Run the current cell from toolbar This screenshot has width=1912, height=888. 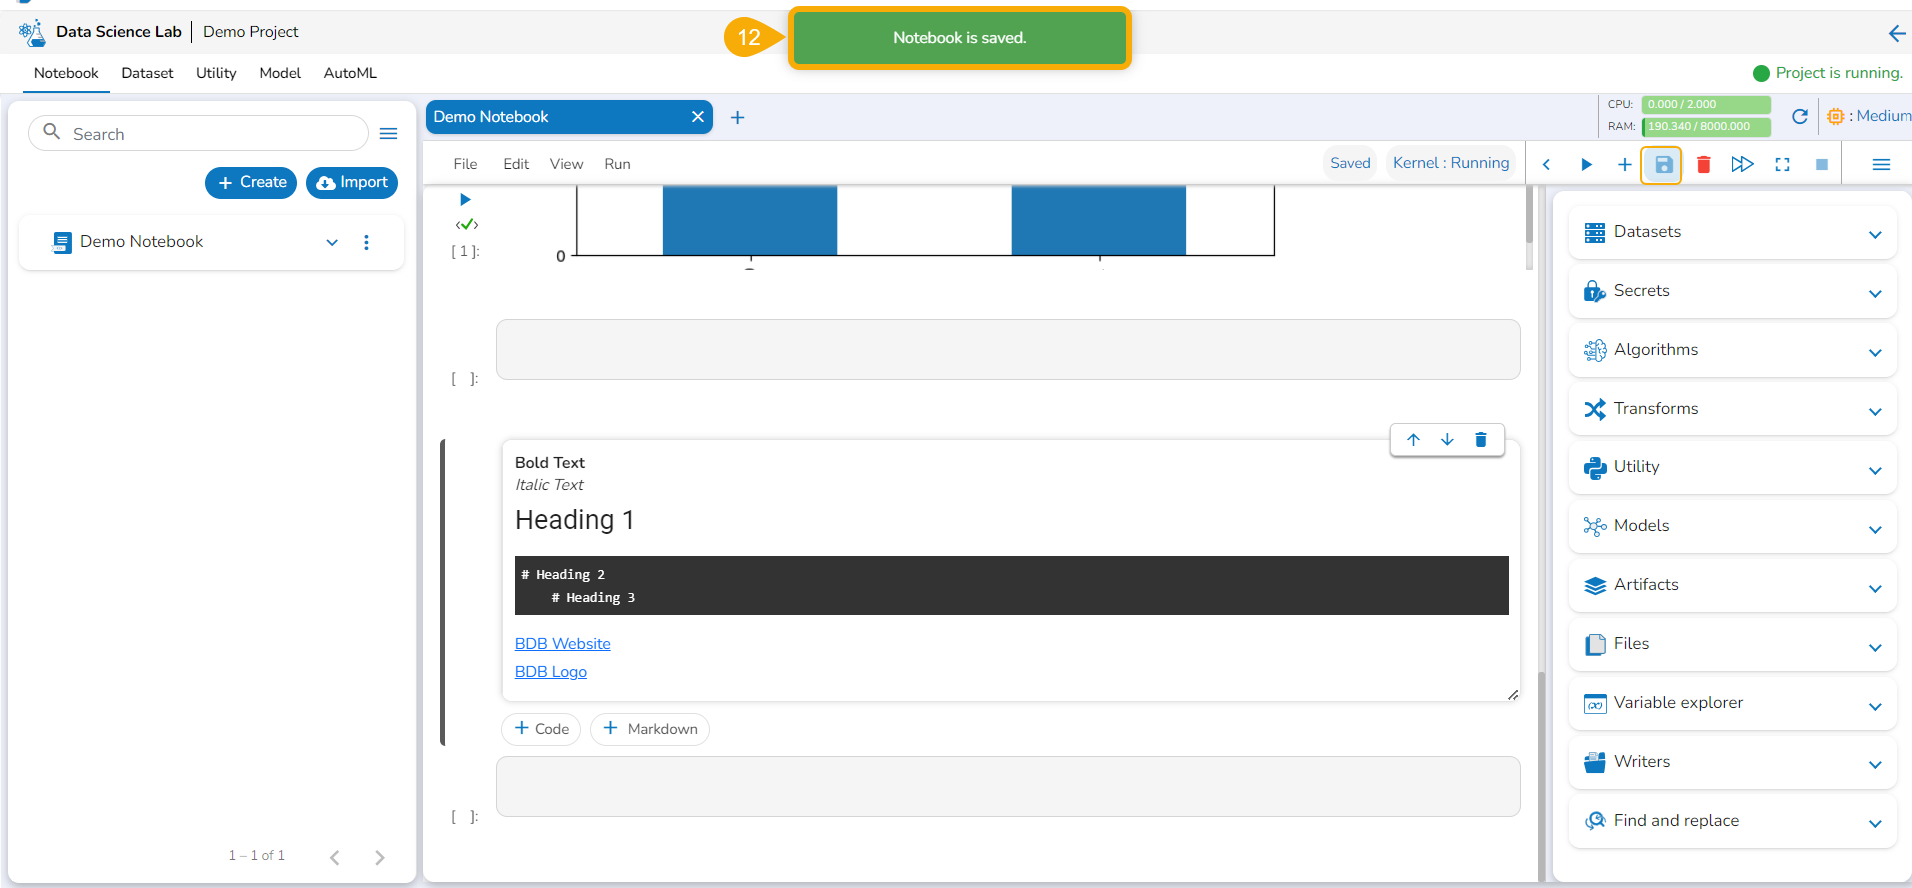pos(1586,164)
